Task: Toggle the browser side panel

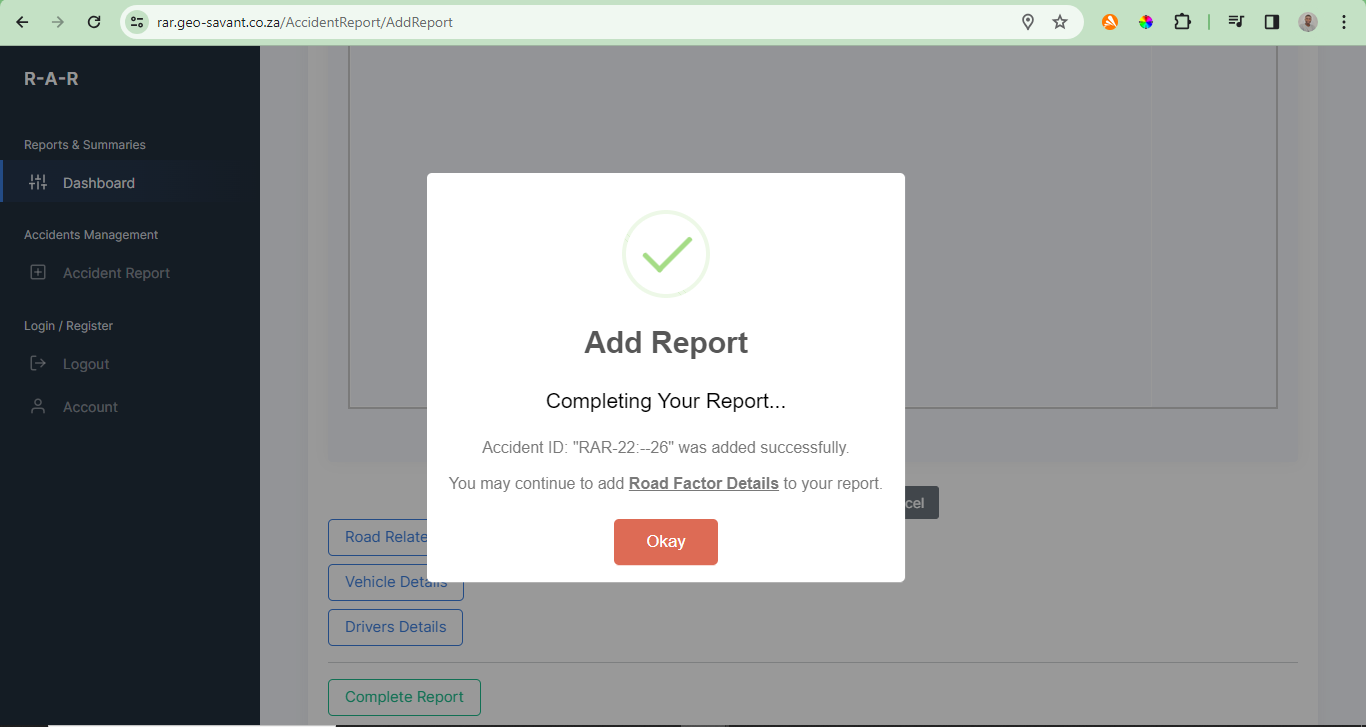Action: click(1272, 22)
